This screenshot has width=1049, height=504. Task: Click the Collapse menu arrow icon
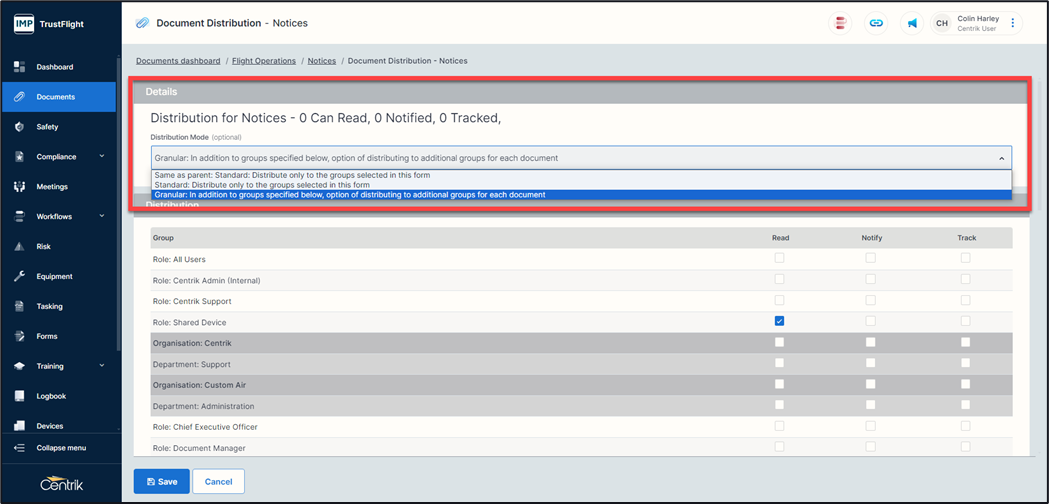[x=19, y=448]
